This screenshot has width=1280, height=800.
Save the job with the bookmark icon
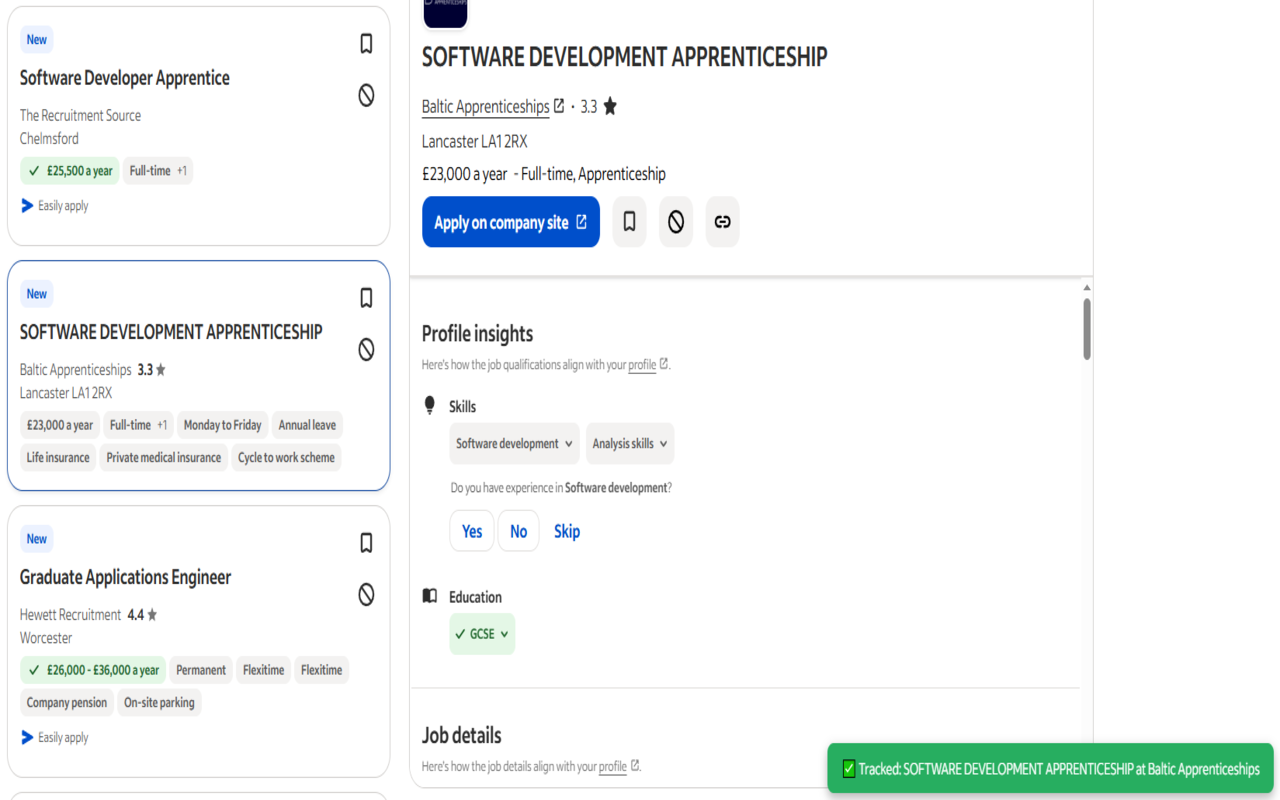point(629,221)
